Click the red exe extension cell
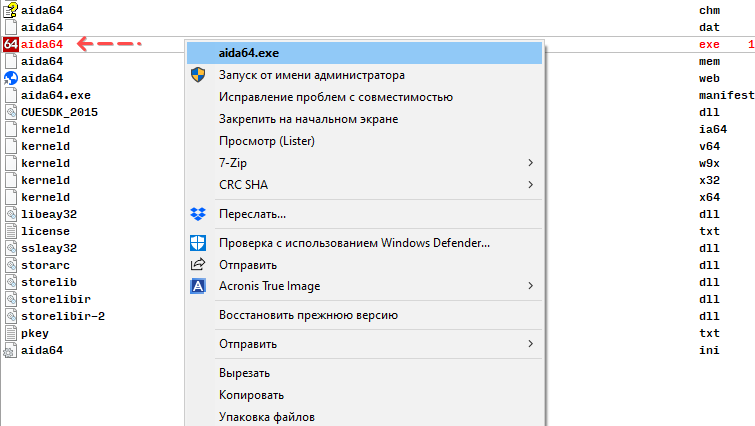755x426 pixels. (x=709, y=44)
